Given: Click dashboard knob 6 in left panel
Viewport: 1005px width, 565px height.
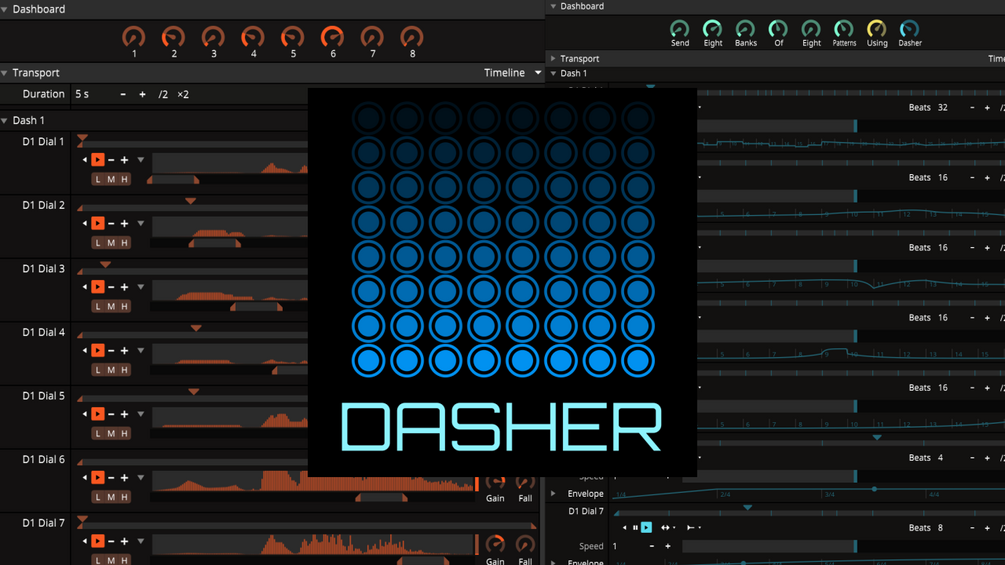Looking at the screenshot, I should pos(333,37).
